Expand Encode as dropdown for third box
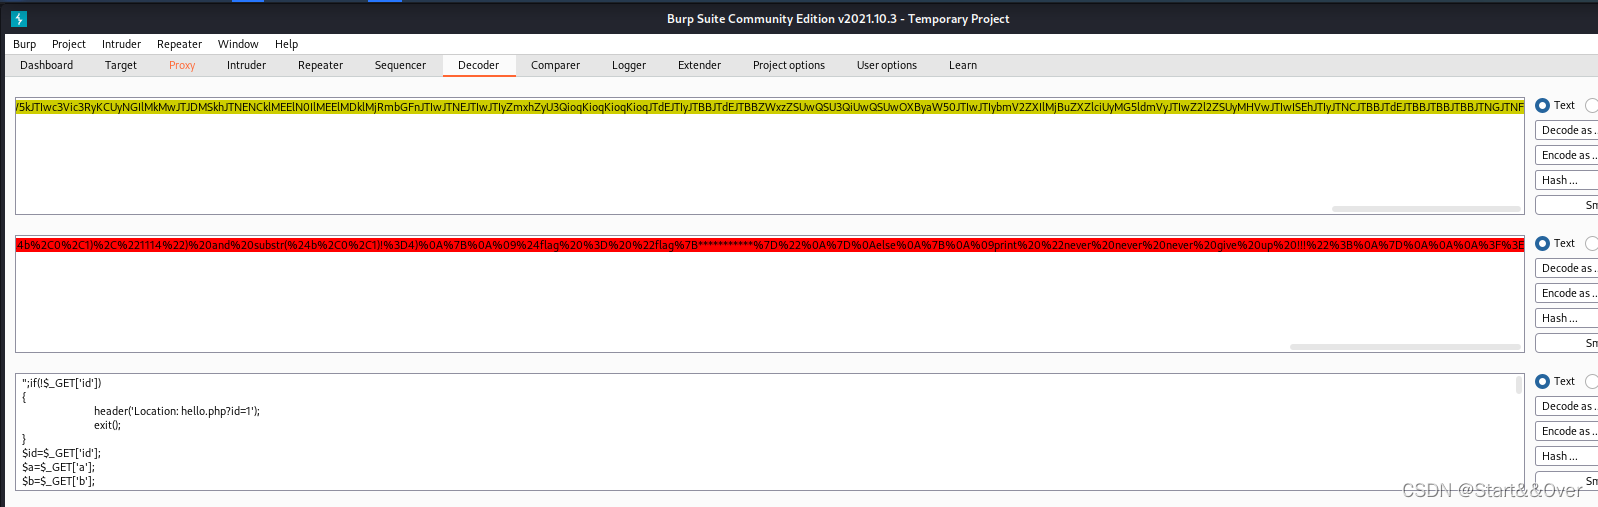The height and width of the screenshot is (507, 1598). (x=1567, y=431)
